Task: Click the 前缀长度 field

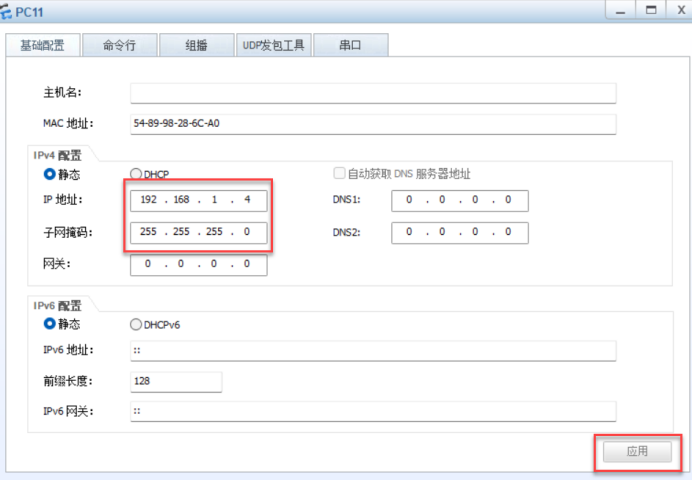Action: click(x=175, y=381)
